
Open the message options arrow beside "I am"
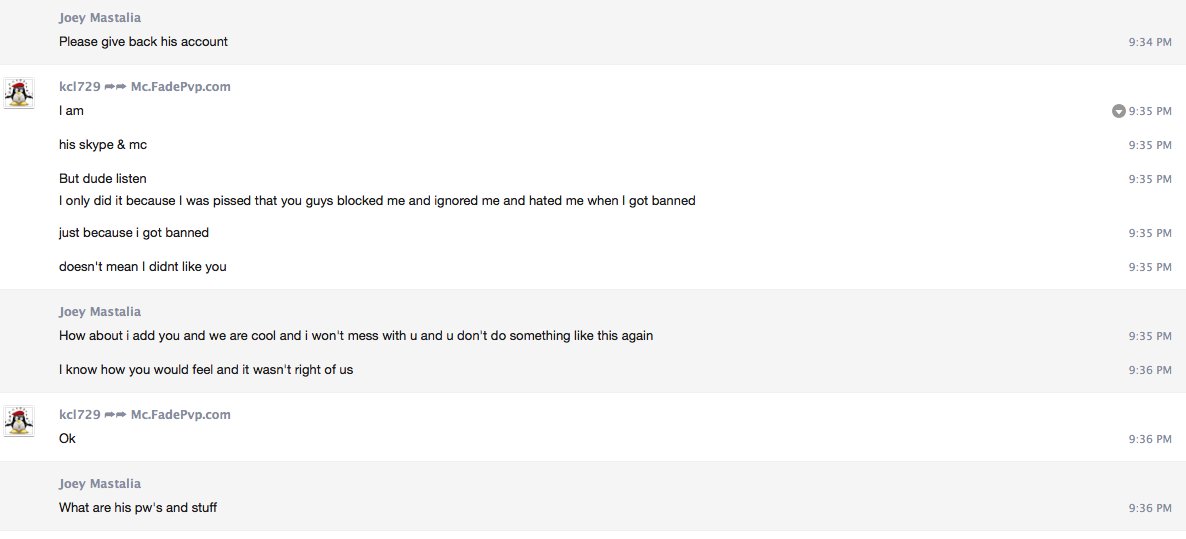click(x=1118, y=111)
